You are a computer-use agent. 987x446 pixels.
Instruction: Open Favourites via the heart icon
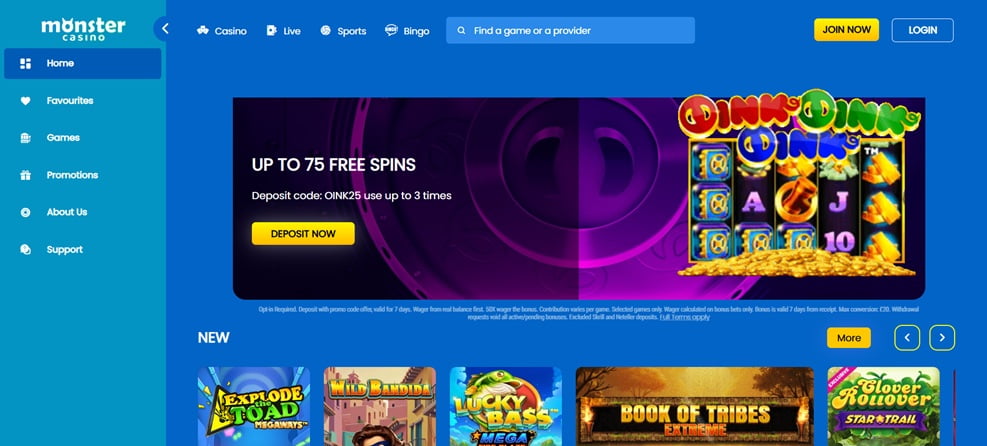pos(25,101)
